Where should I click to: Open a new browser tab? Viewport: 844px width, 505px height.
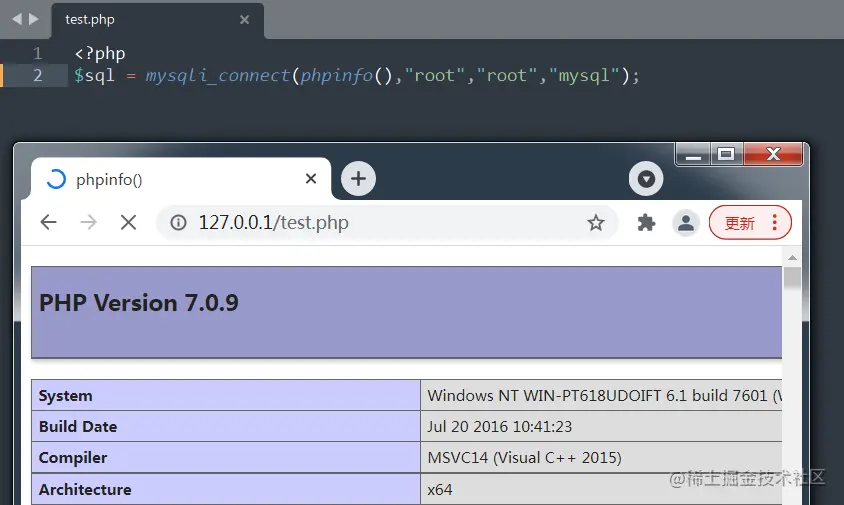(x=358, y=179)
